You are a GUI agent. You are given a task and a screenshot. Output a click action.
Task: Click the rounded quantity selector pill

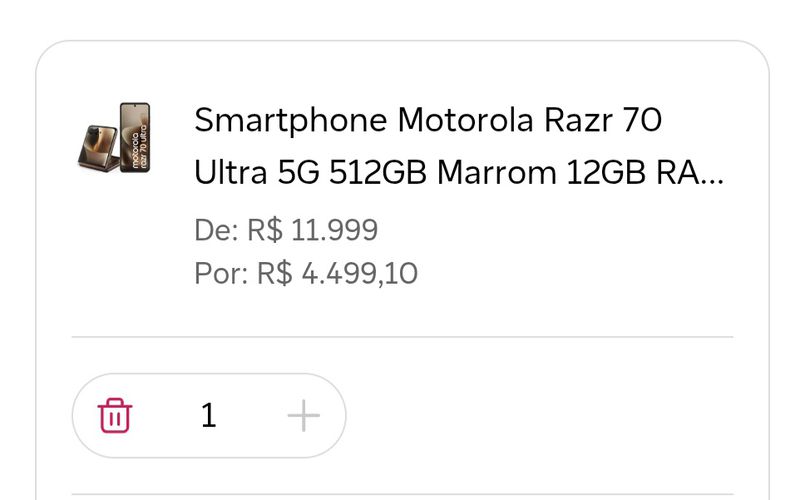209,415
